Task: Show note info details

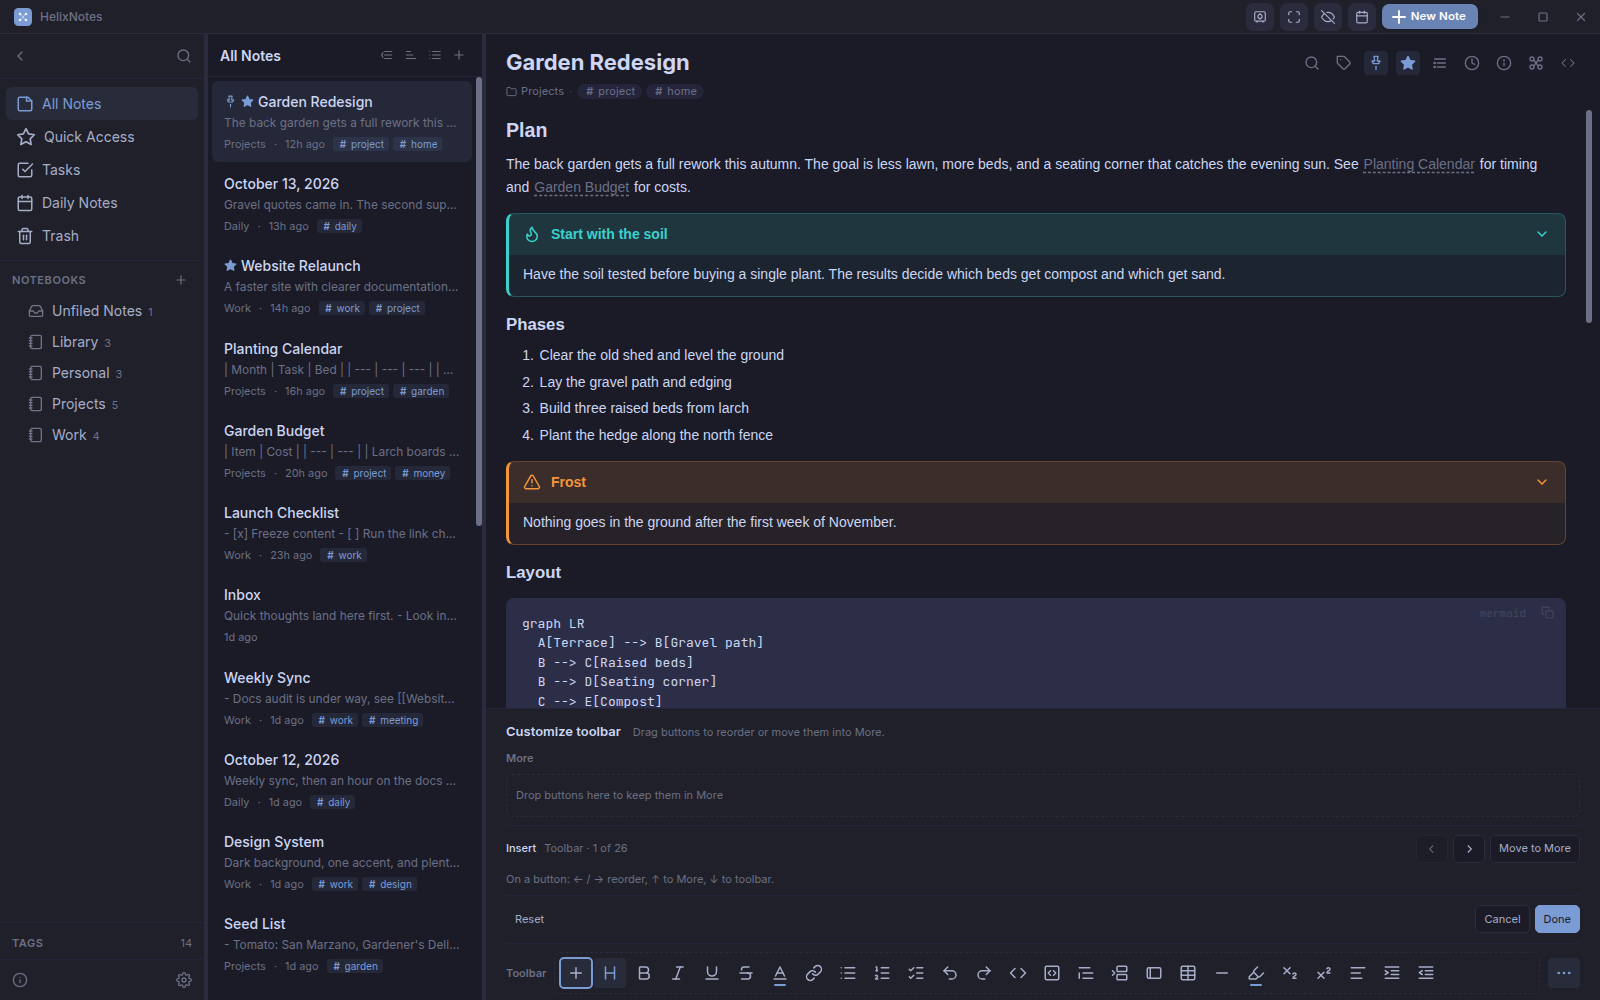Action: [x=1504, y=63]
